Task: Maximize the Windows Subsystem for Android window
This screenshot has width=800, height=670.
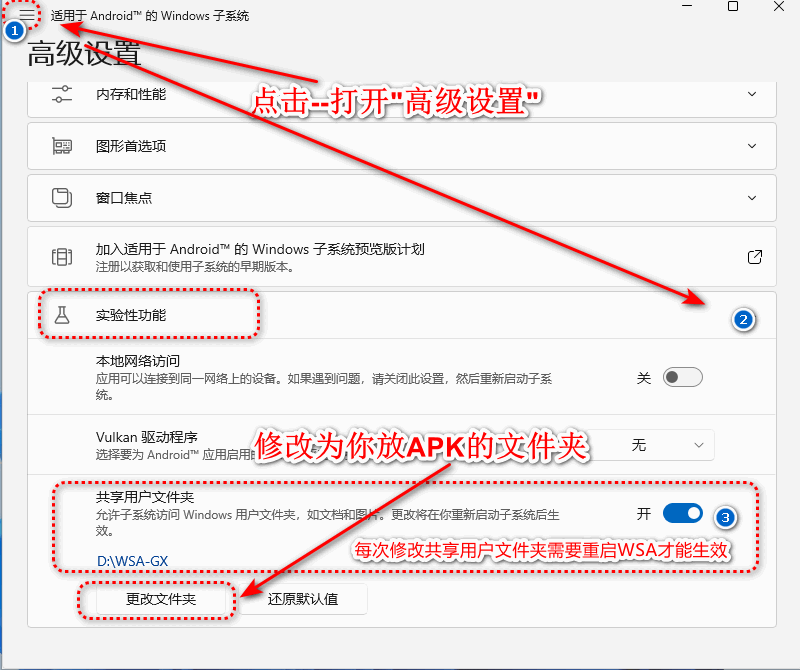Action: pyautogui.click(x=733, y=6)
